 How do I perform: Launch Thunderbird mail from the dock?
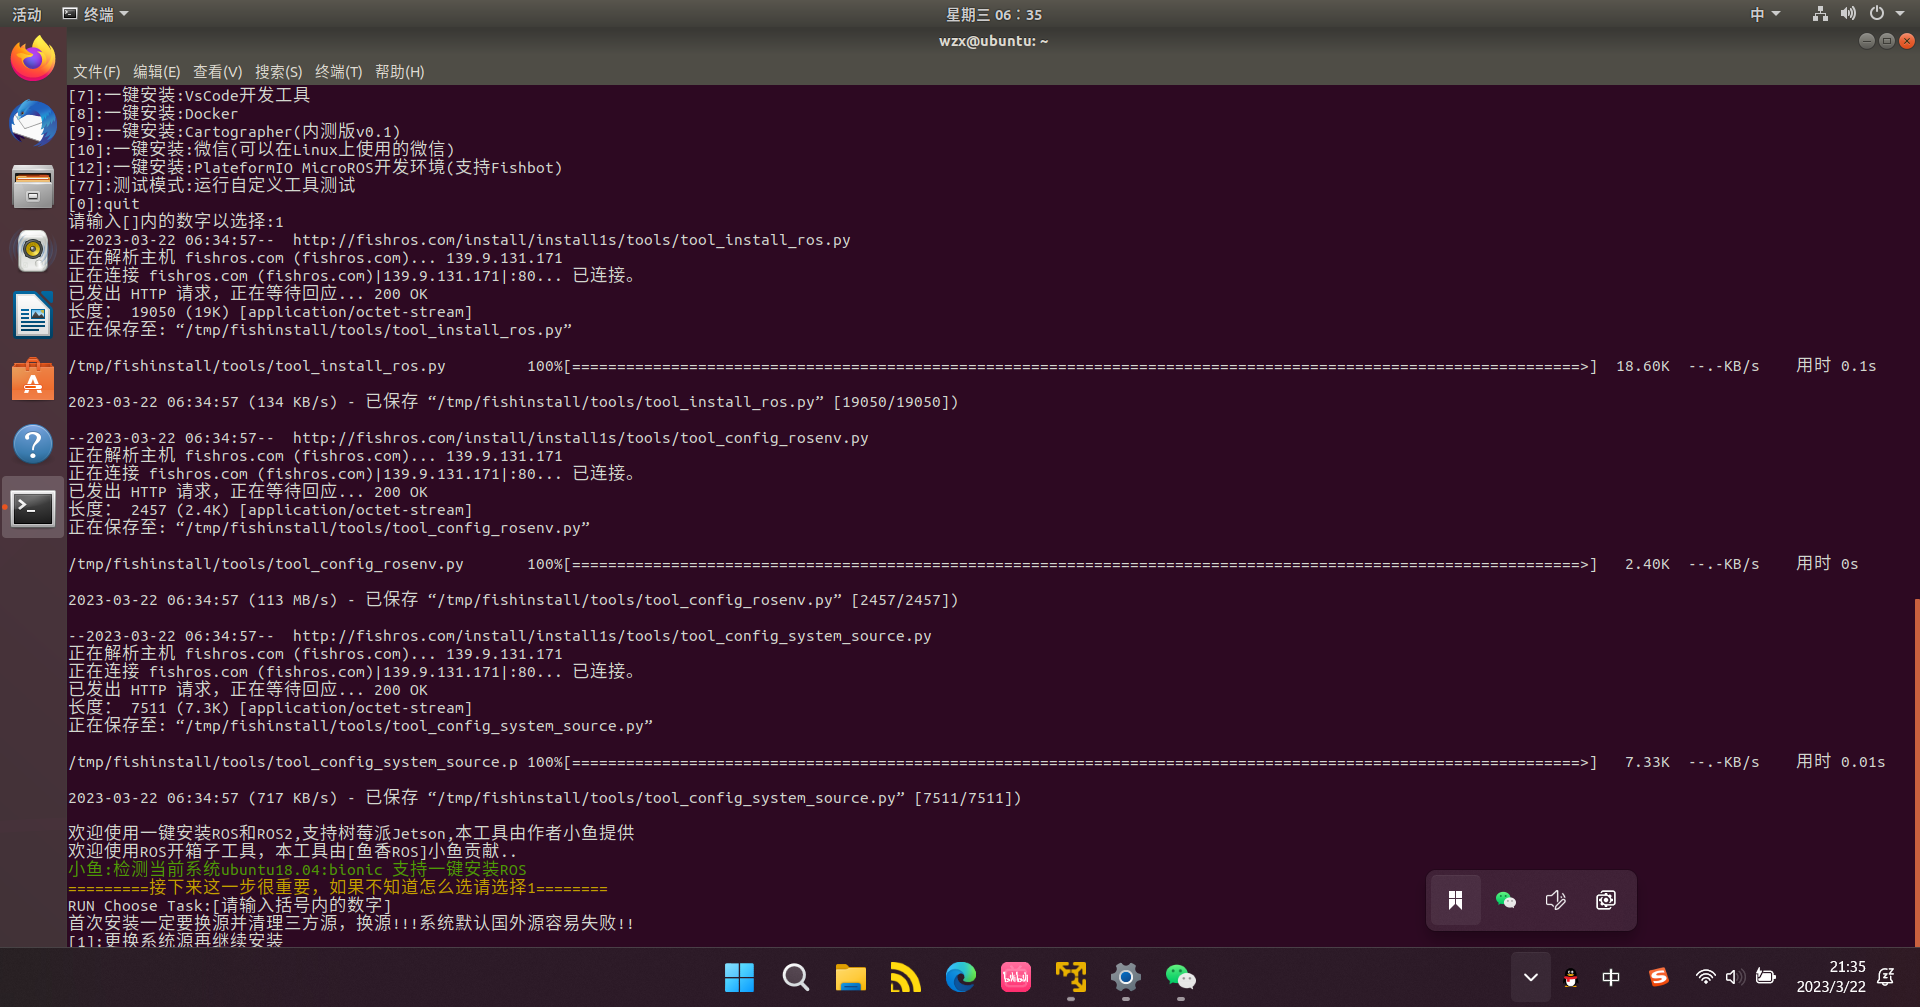(33, 123)
